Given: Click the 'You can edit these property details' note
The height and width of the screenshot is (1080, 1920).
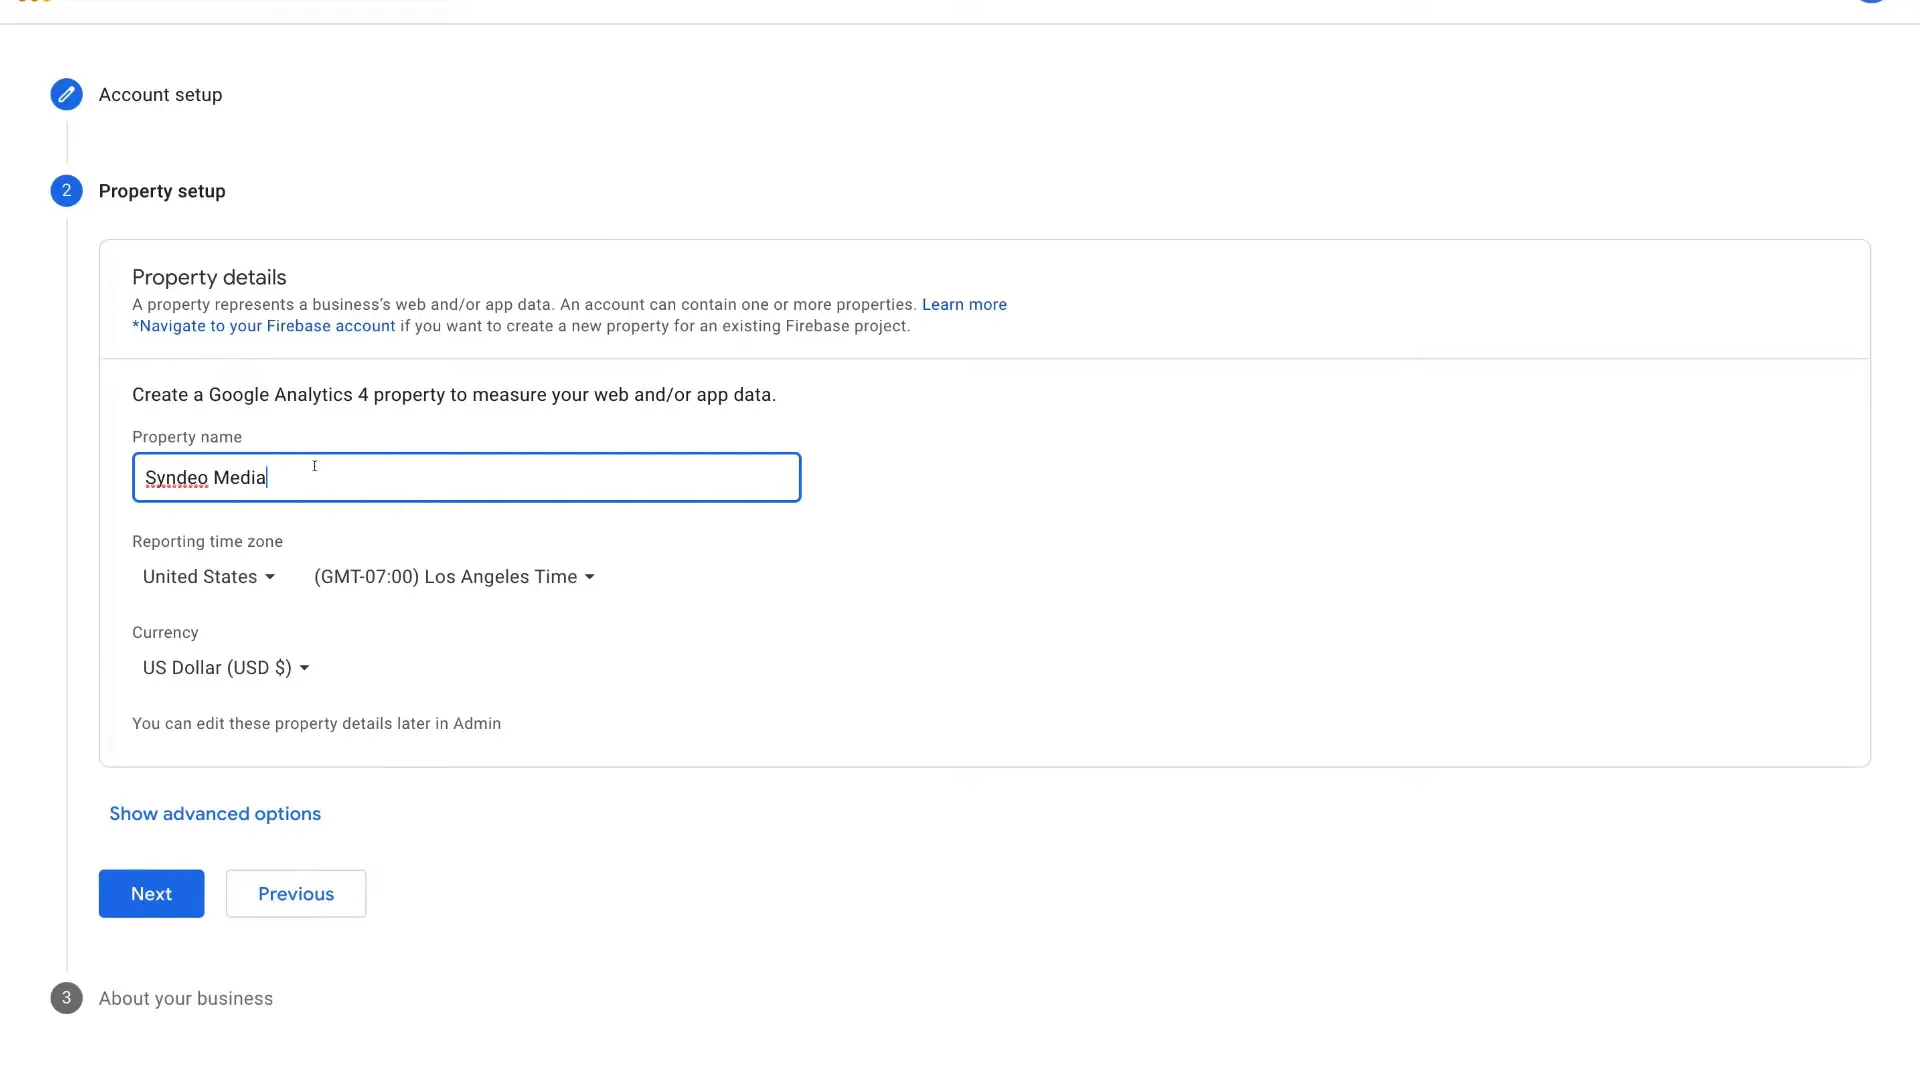Looking at the screenshot, I should [316, 723].
